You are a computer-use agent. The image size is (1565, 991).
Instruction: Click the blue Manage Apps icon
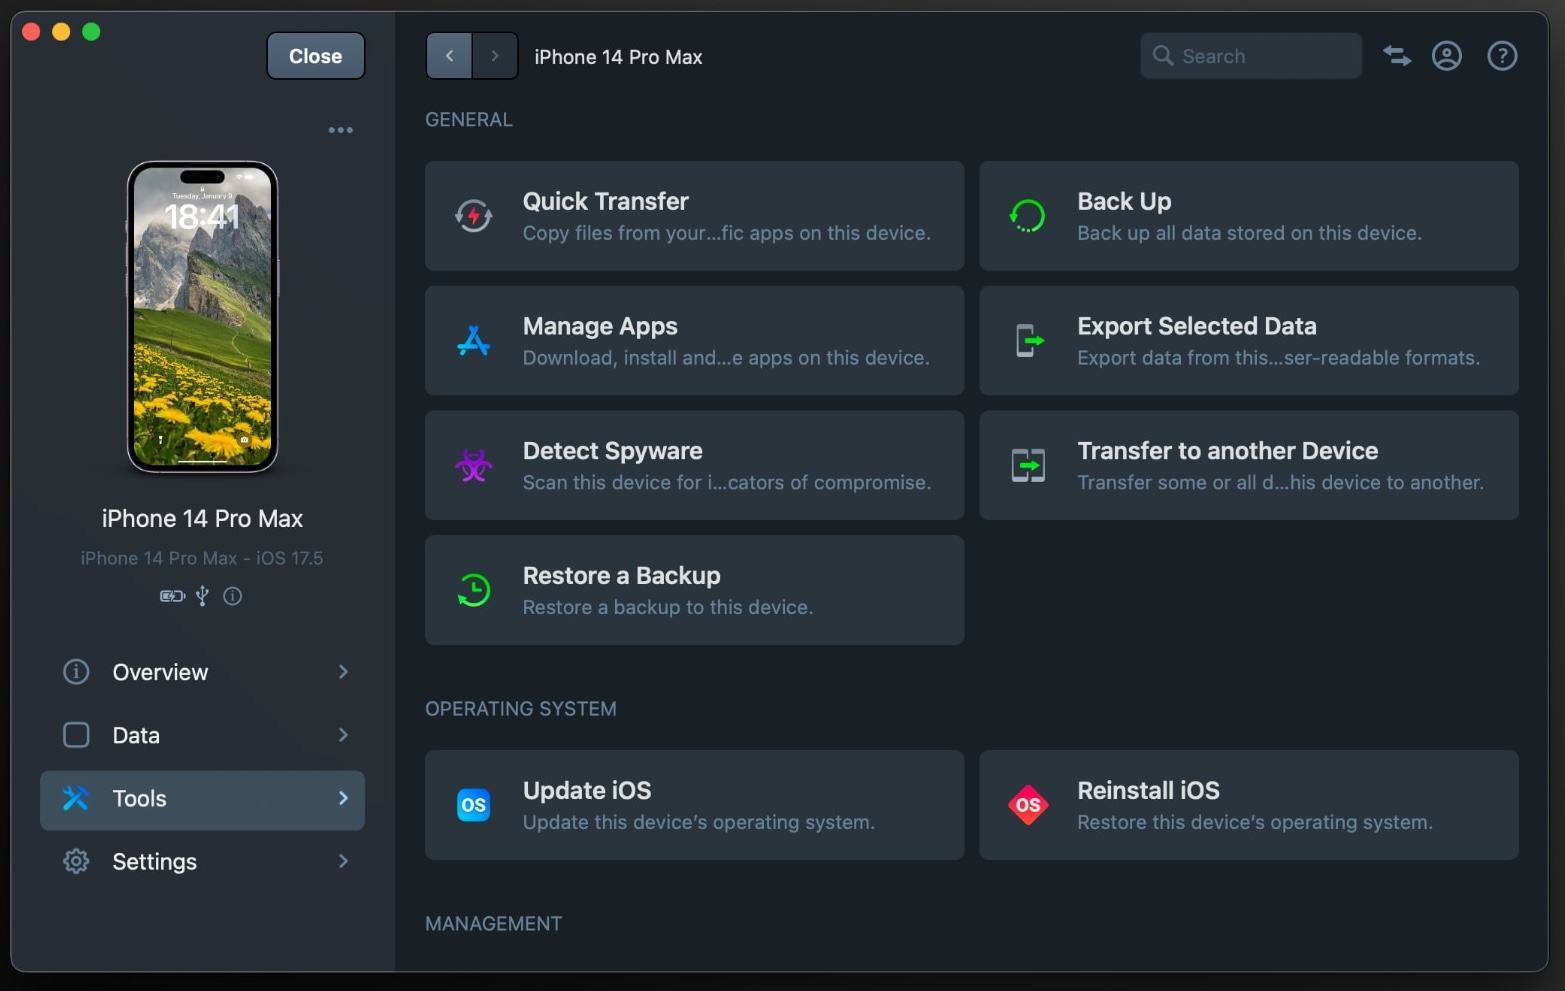[x=474, y=341]
